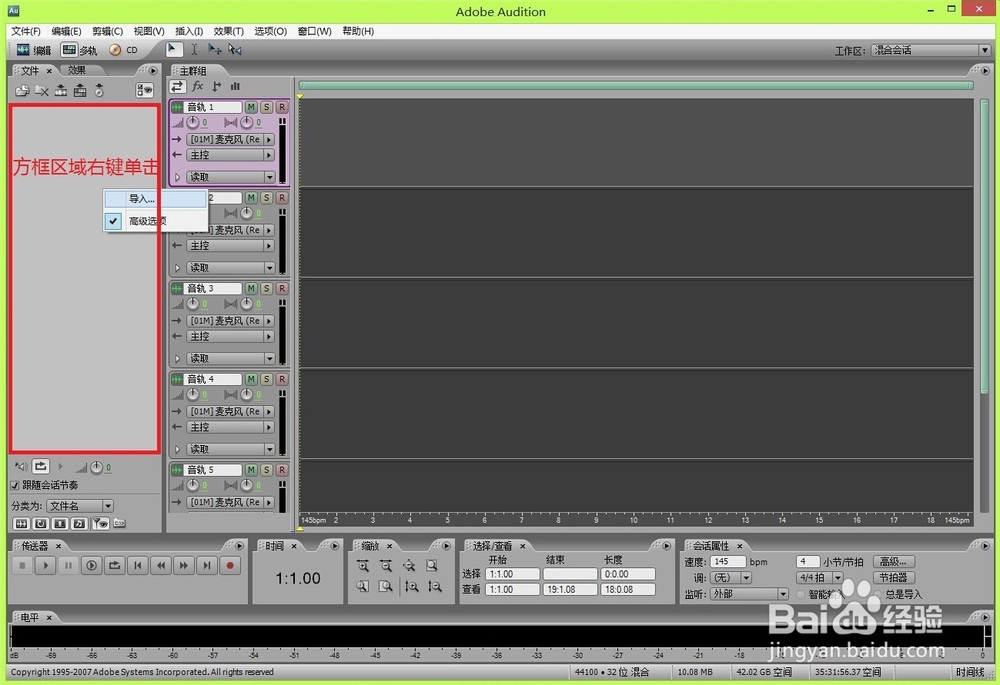The image size is (1000, 685).
Task: Open the 调 key dropdown in session properties
Action: 731,578
